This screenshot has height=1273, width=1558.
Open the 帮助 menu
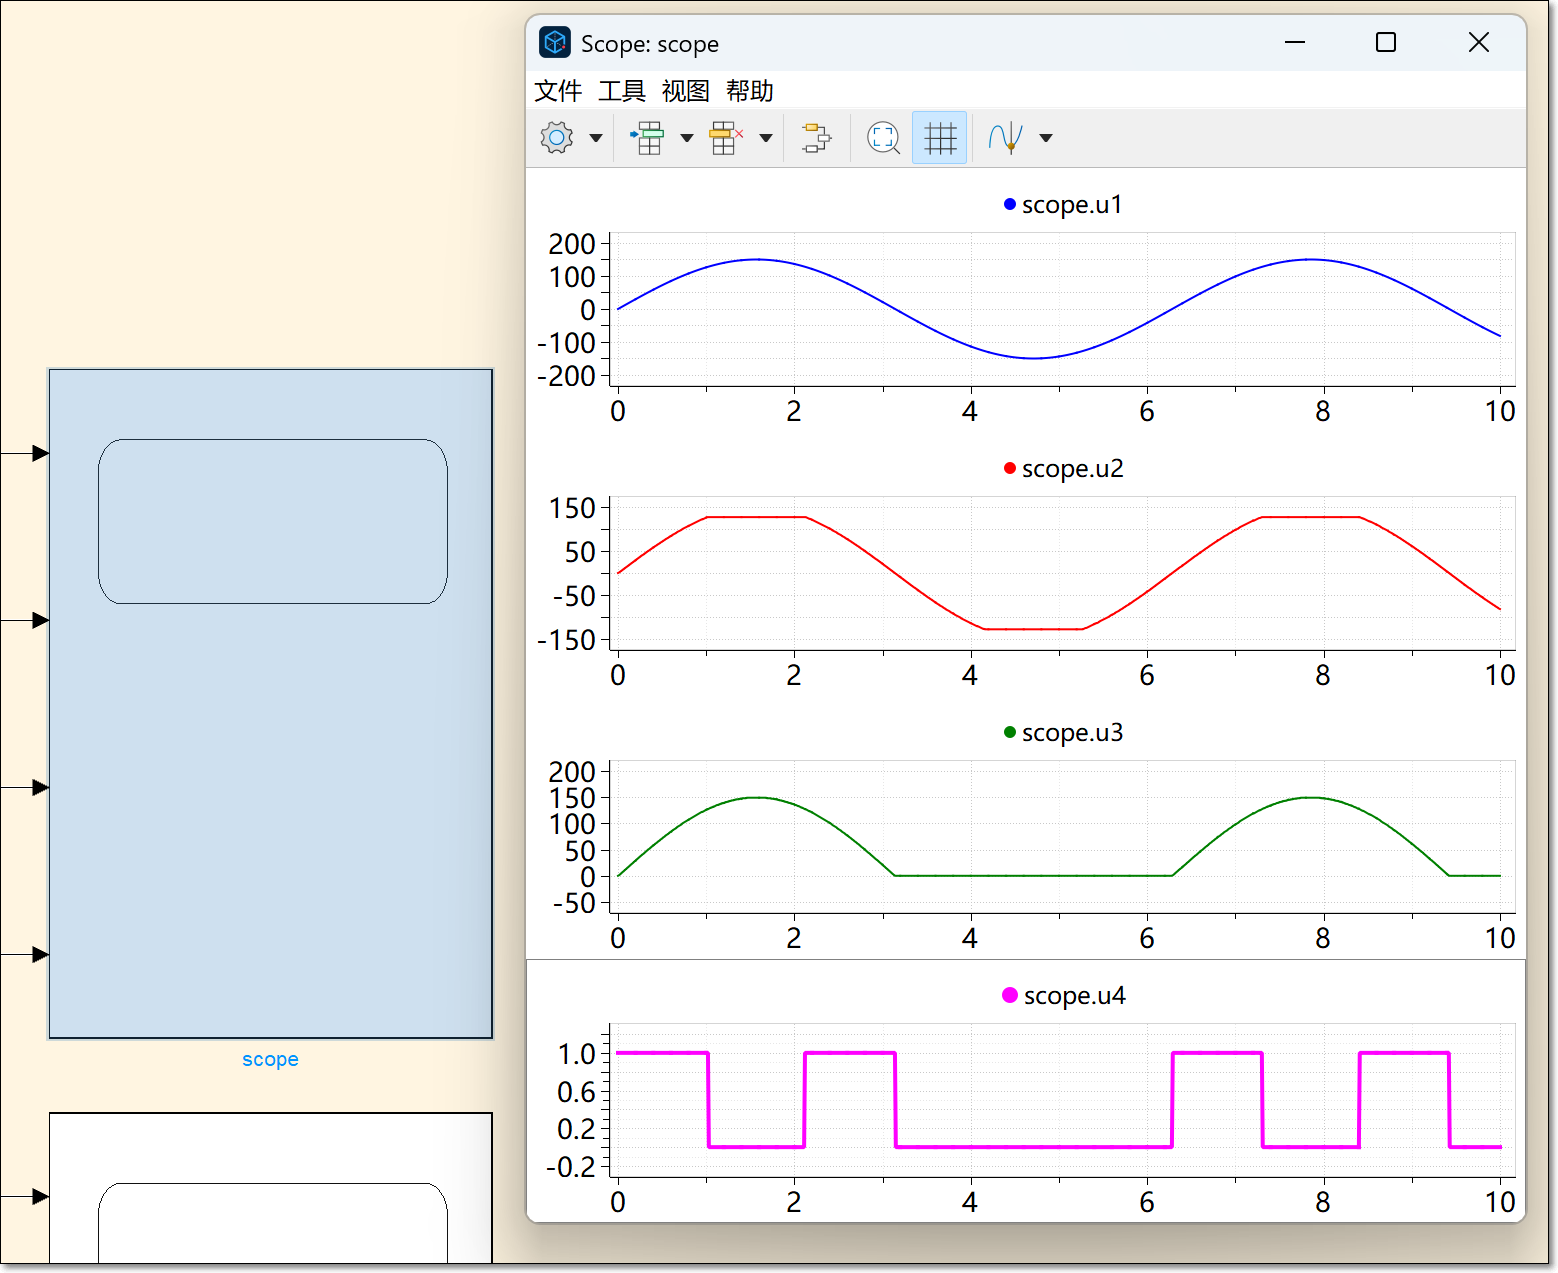(x=750, y=91)
